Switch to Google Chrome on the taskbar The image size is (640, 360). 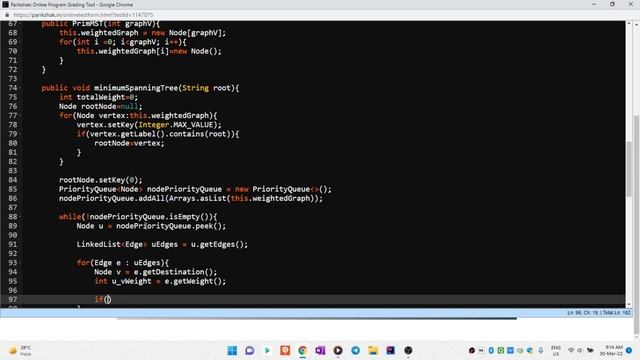(302, 350)
